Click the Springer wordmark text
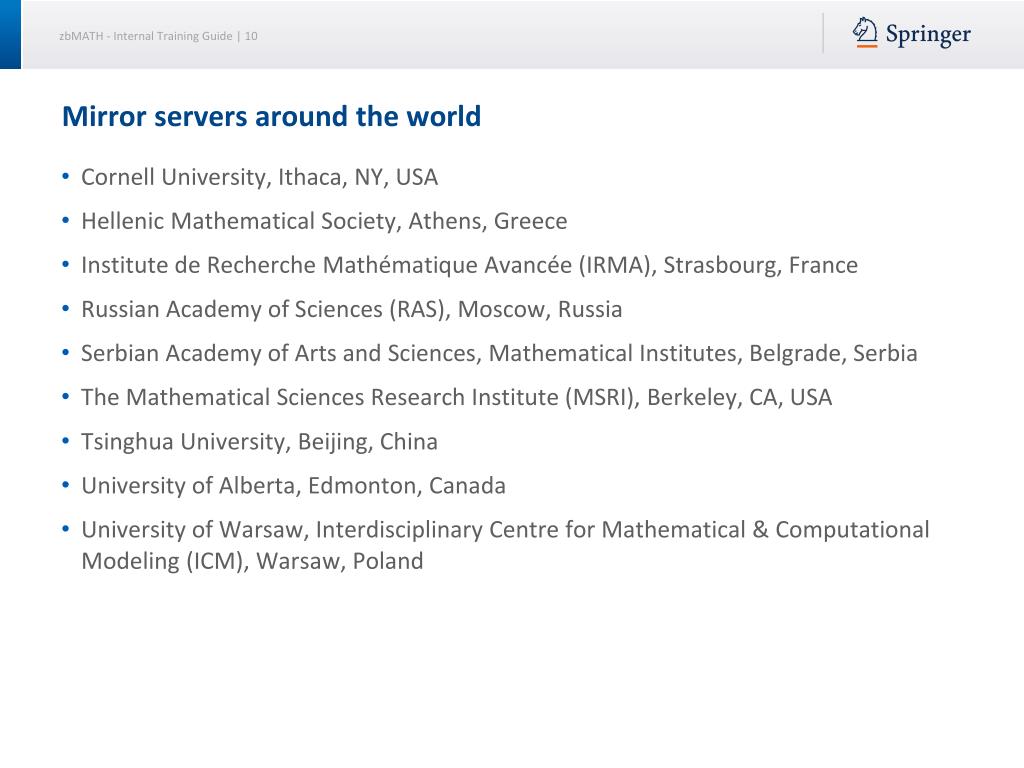Screen dimensions: 1024x768 928,35
